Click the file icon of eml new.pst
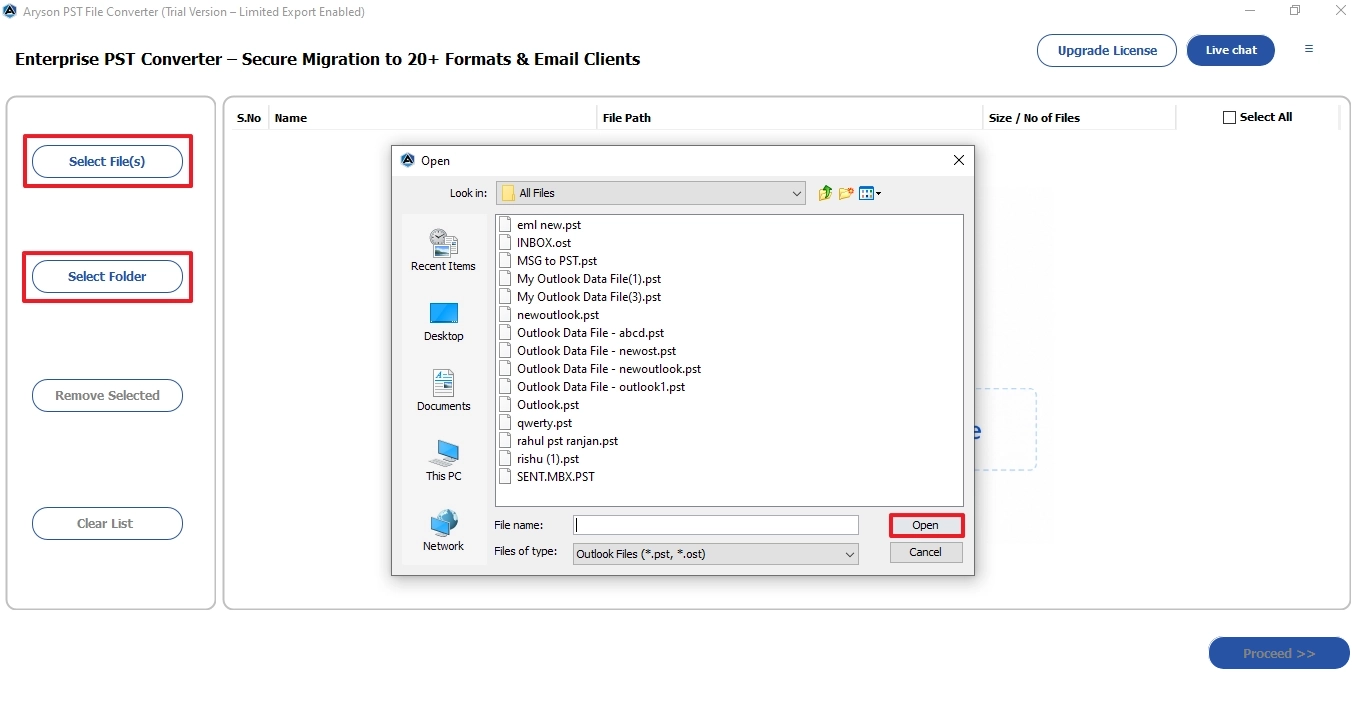The width and height of the screenshot is (1366, 728). pos(505,225)
